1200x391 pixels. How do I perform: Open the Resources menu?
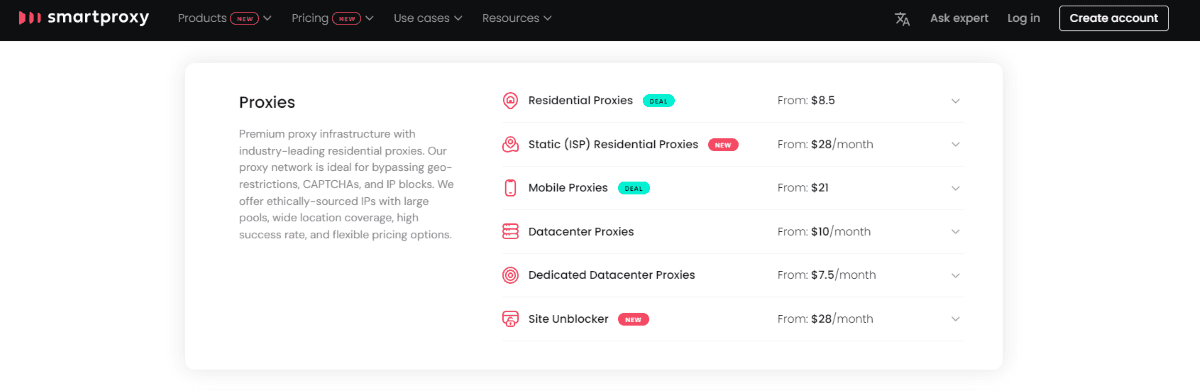tap(517, 18)
